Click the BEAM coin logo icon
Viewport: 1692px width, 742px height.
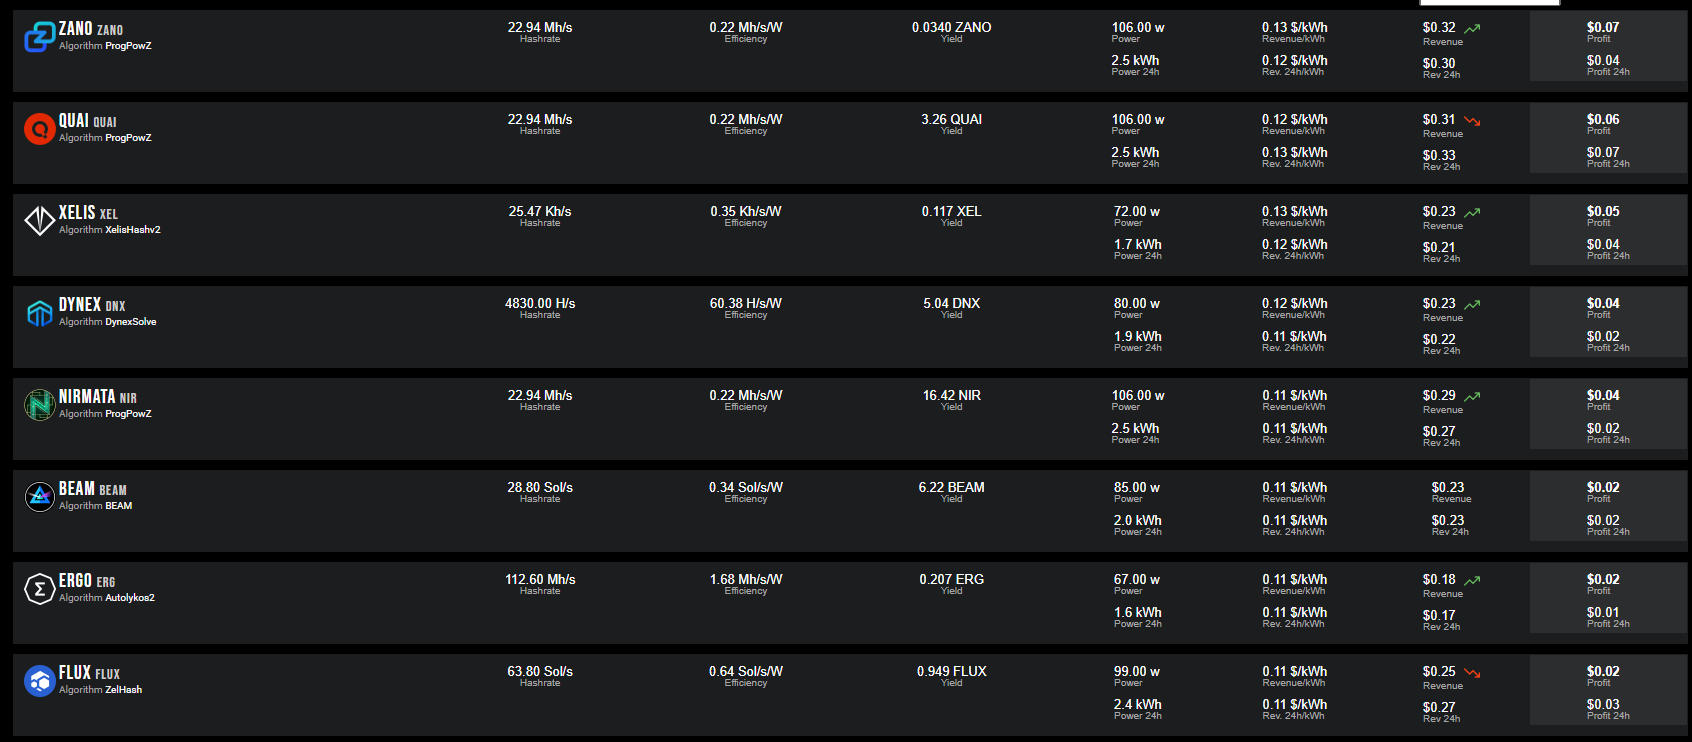(39, 497)
